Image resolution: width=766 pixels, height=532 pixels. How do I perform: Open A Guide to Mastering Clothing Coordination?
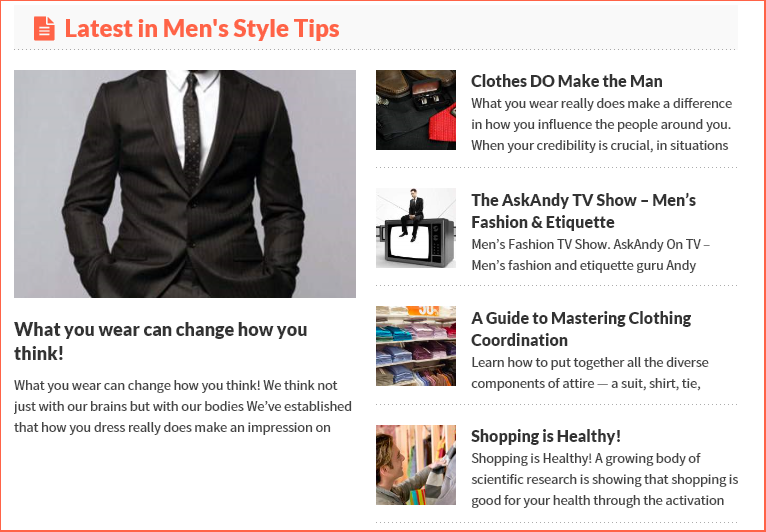tap(581, 329)
